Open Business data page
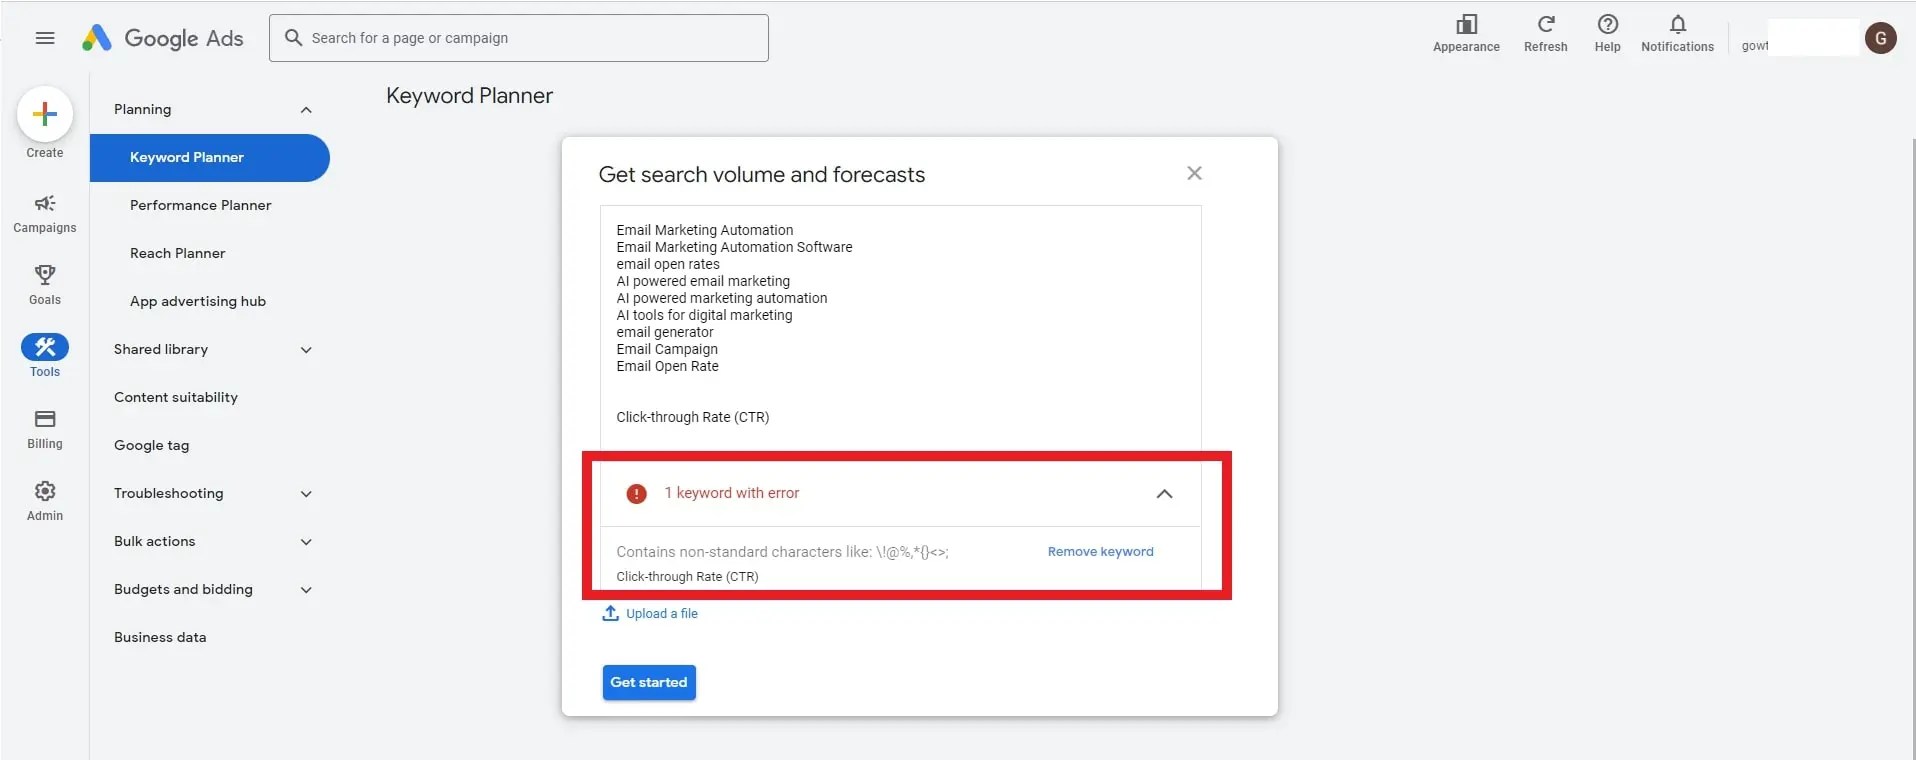Image resolution: width=1916 pixels, height=760 pixels. coord(160,637)
